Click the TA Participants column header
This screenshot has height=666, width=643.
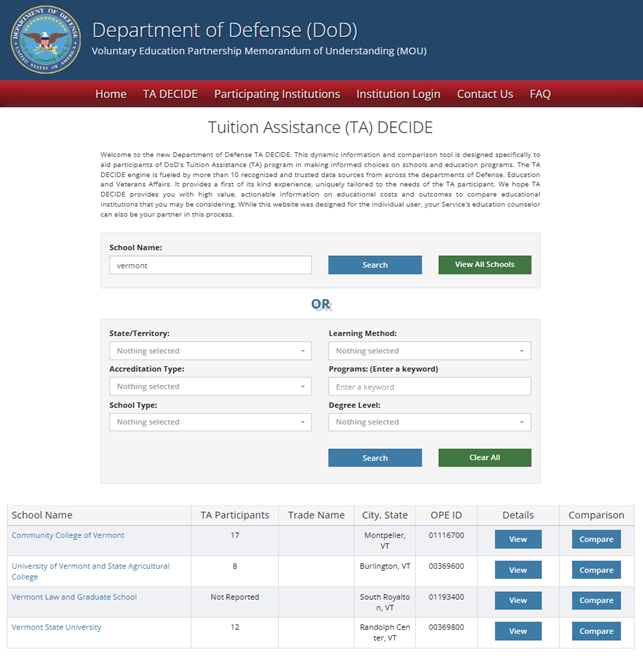pos(235,515)
